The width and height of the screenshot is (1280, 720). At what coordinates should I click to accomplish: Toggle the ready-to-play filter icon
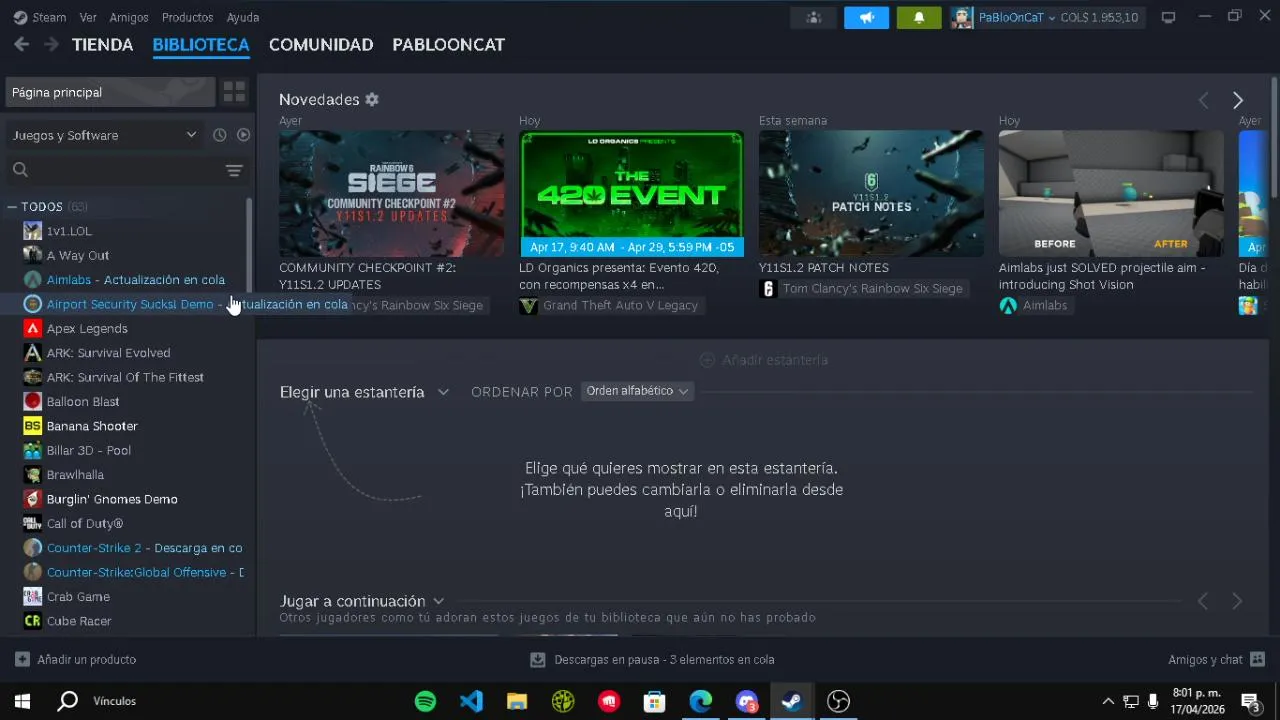[x=243, y=135]
